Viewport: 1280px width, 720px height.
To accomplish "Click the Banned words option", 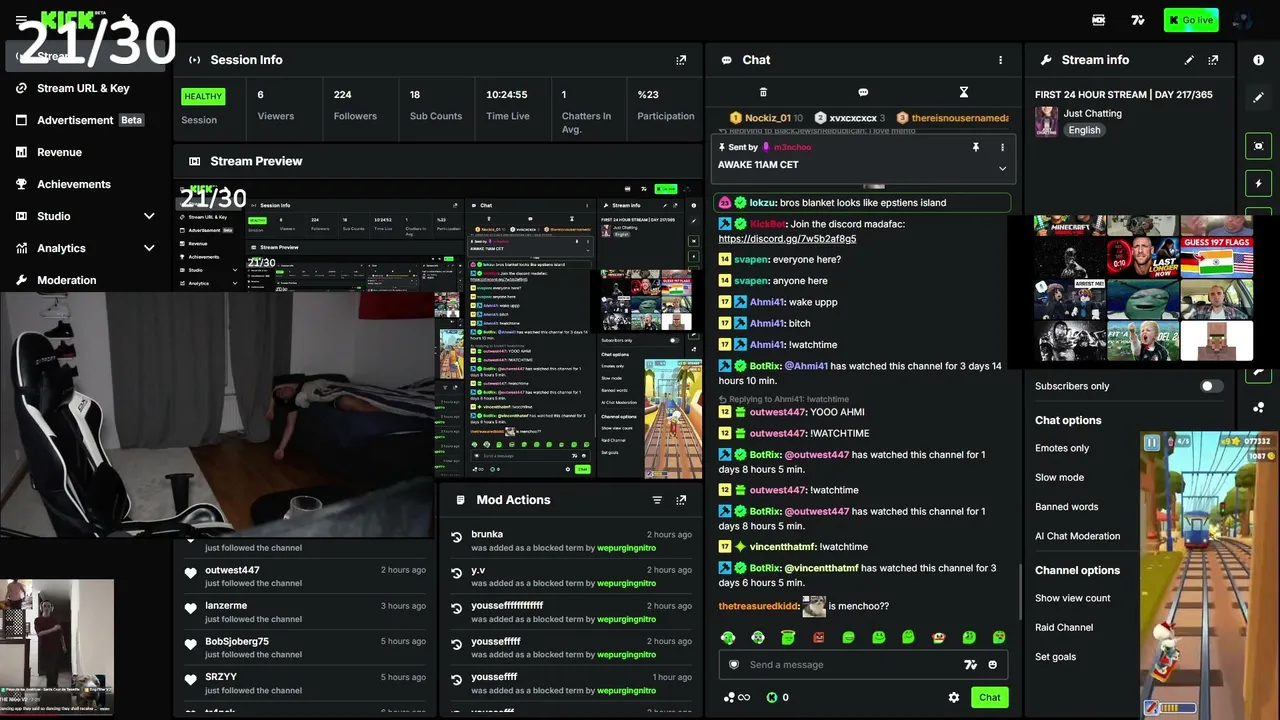I will (x=1066, y=507).
